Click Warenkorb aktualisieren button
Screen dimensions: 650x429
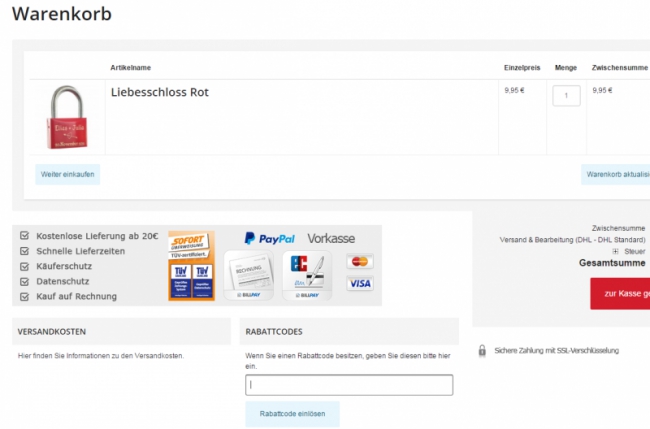(x=616, y=175)
